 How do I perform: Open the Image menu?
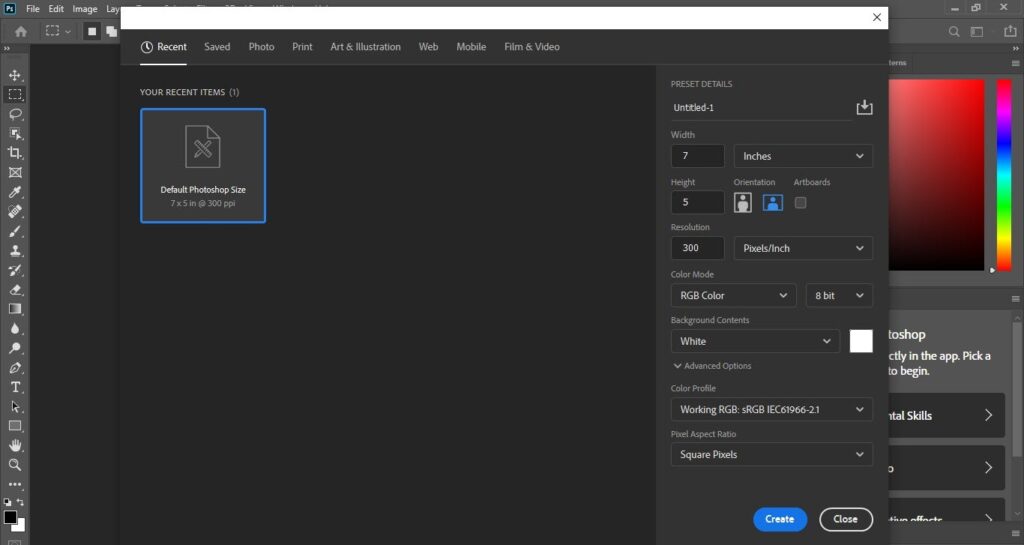(x=85, y=9)
